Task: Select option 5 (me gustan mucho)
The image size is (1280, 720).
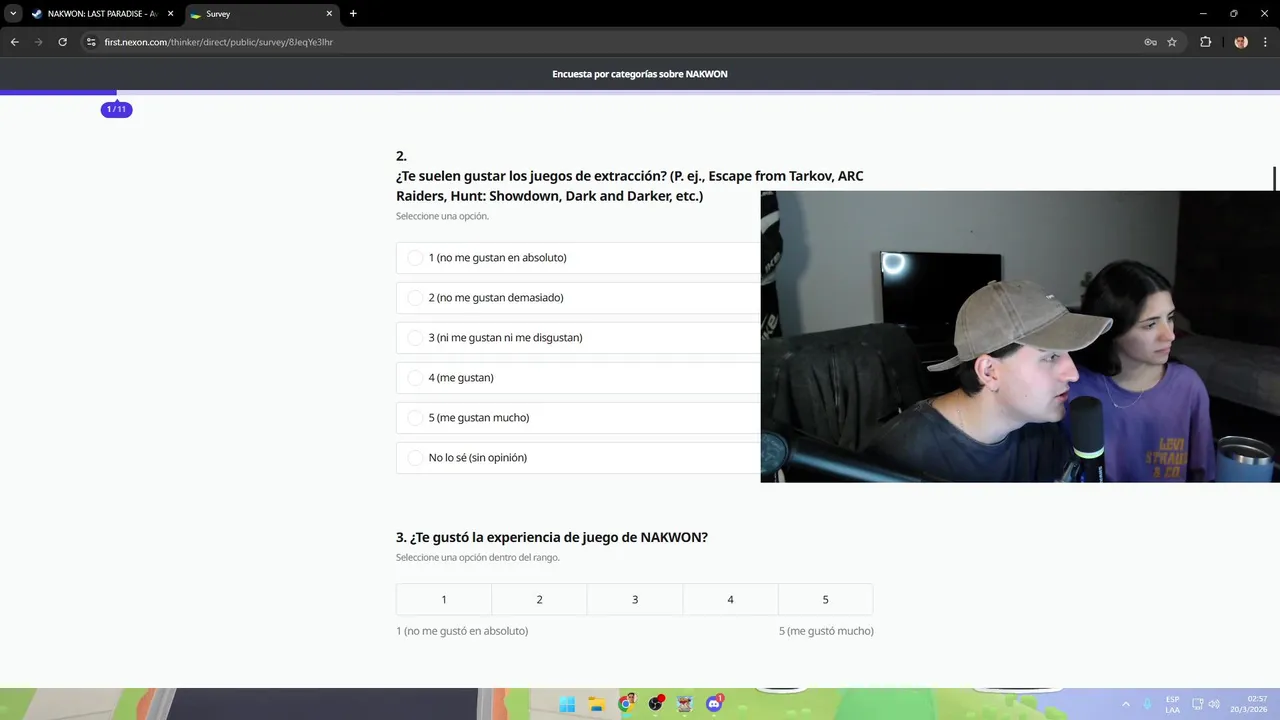Action: (578, 418)
